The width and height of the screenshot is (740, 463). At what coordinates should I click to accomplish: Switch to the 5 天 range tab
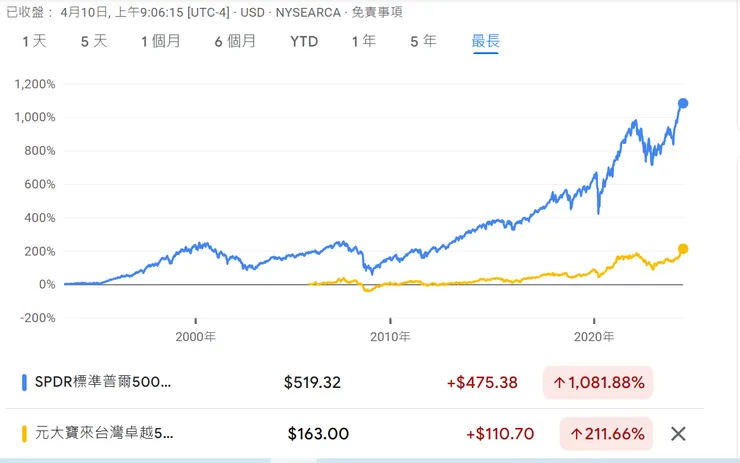94,42
